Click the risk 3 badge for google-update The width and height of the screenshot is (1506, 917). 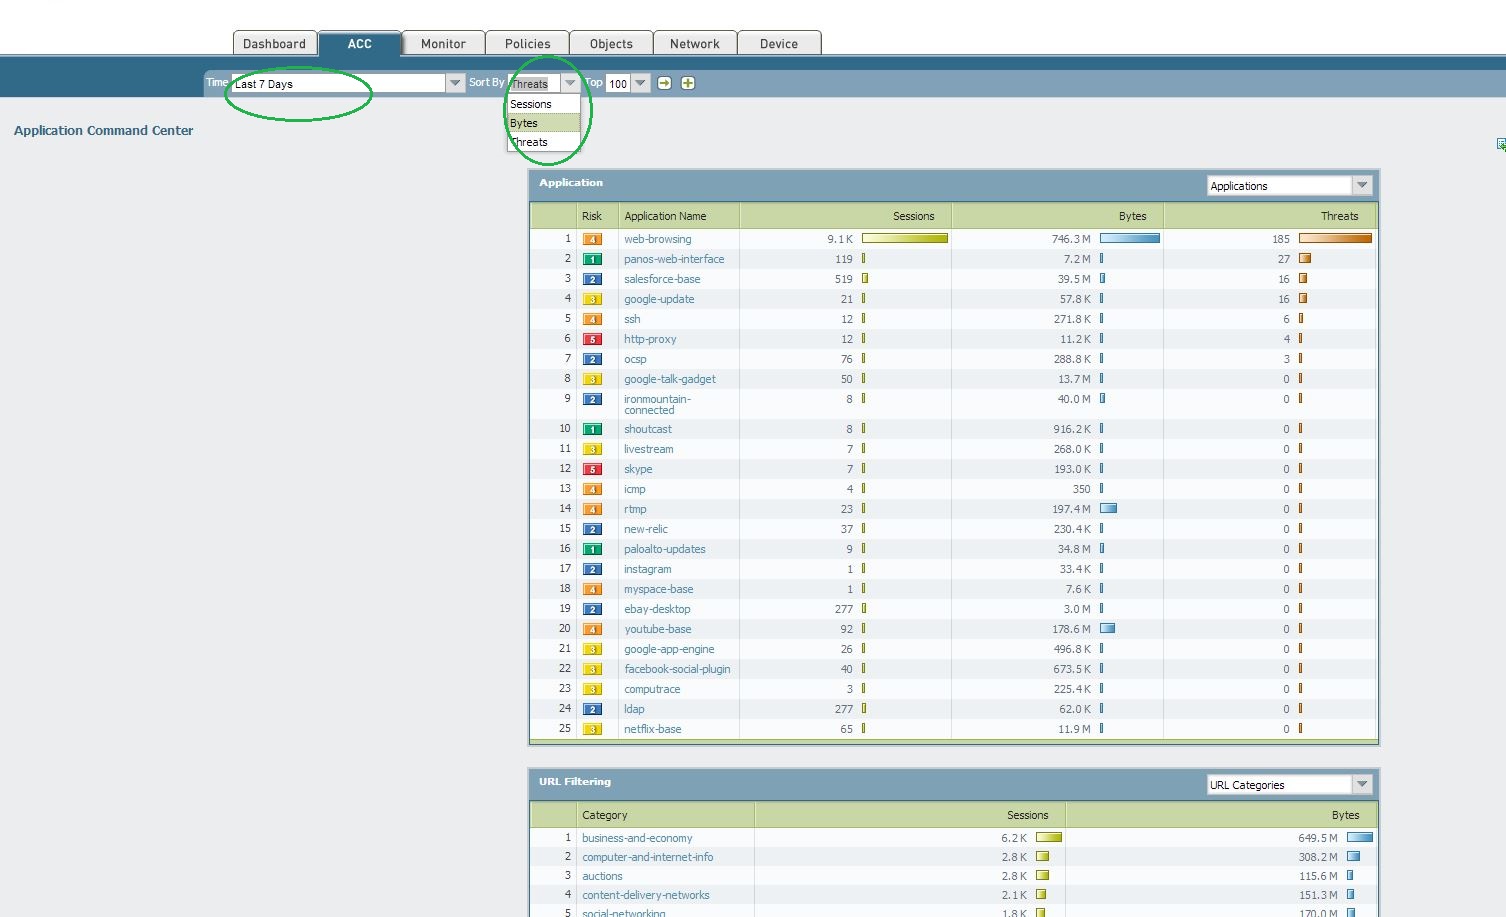[592, 300]
